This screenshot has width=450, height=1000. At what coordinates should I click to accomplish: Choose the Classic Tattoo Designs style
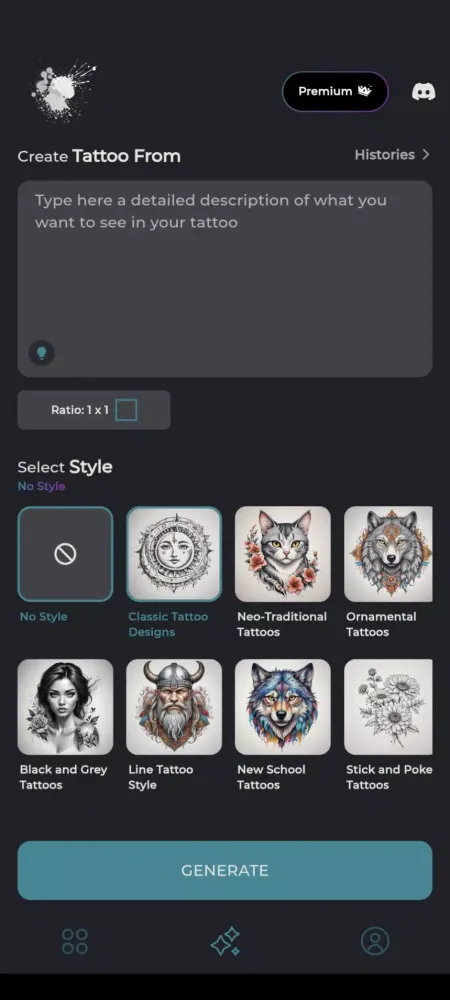(174, 554)
